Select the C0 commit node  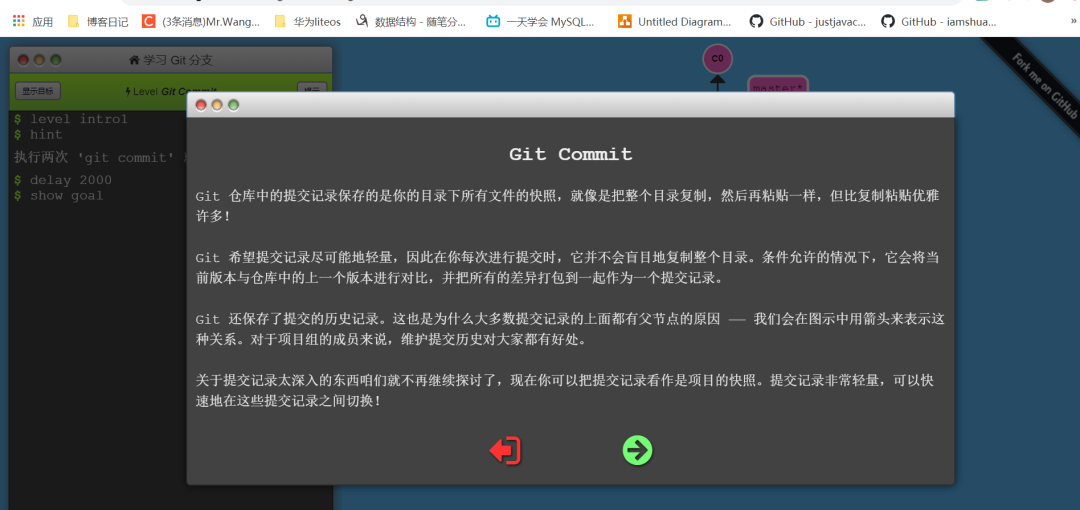pos(717,59)
